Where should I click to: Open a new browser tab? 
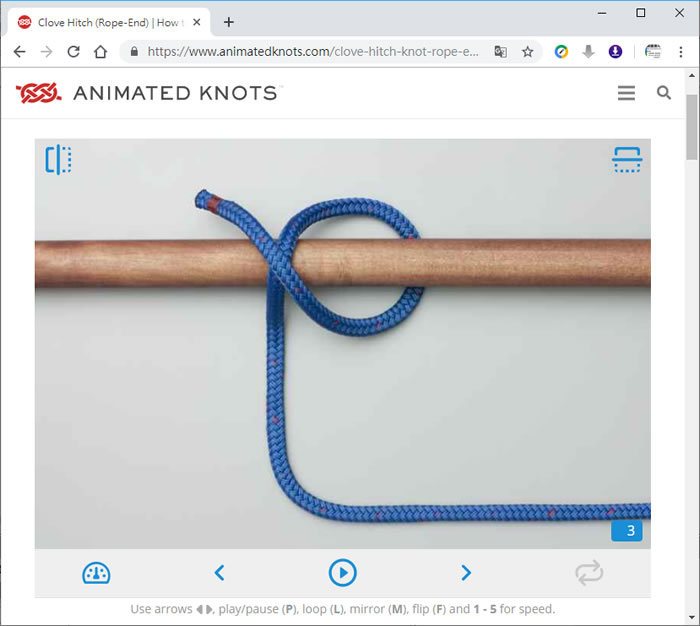pyautogui.click(x=229, y=22)
